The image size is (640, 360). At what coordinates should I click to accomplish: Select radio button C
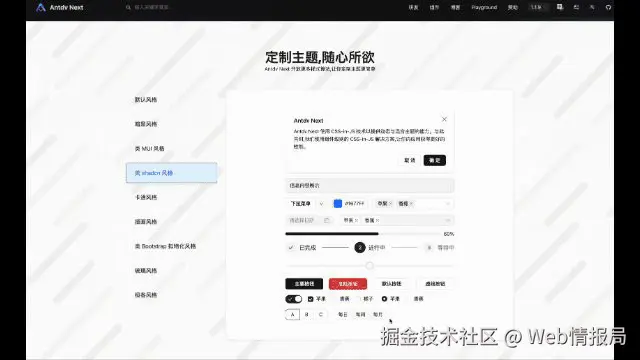tap(320, 314)
